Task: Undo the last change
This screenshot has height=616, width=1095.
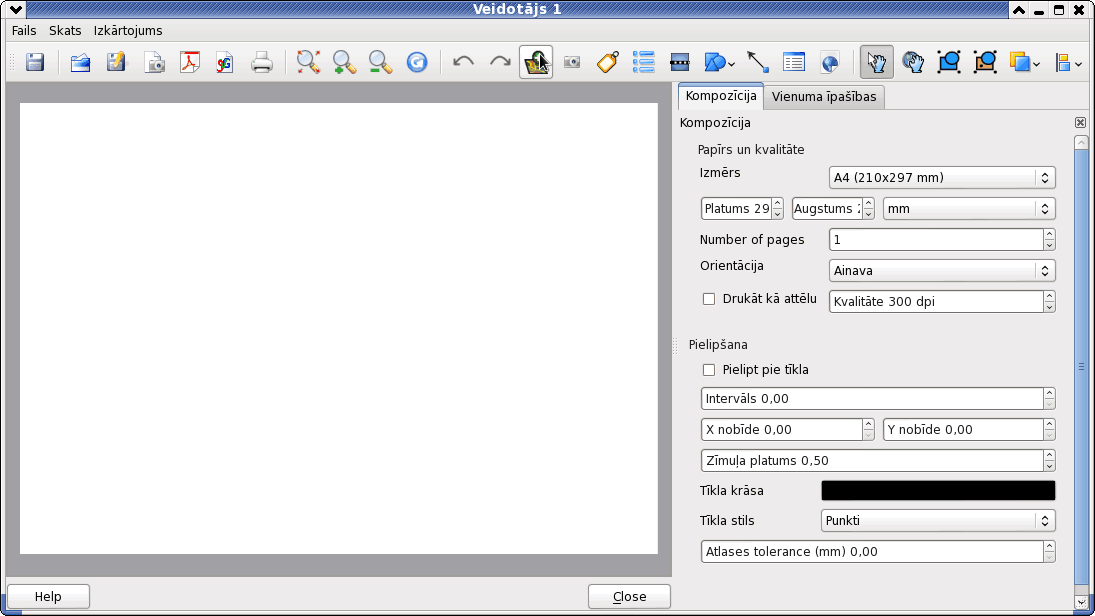Action: click(x=463, y=63)
